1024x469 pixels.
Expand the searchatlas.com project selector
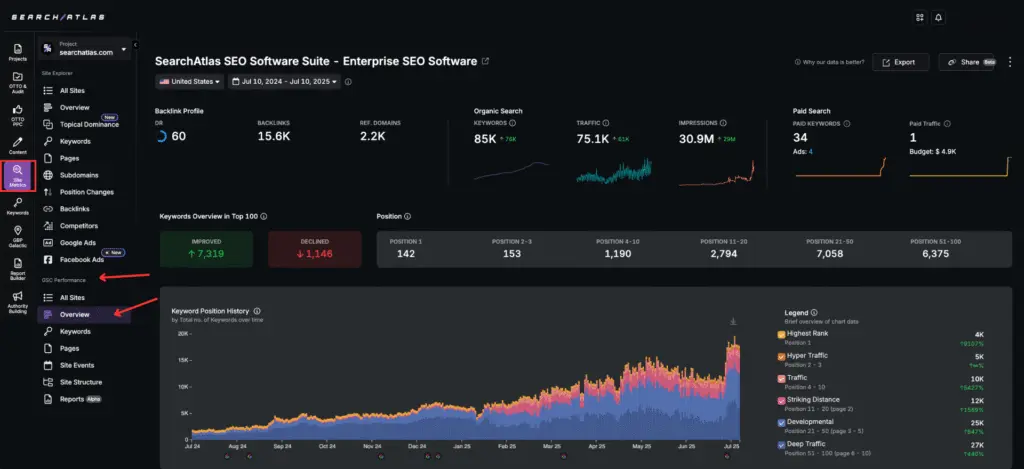[x=84, y=48]
